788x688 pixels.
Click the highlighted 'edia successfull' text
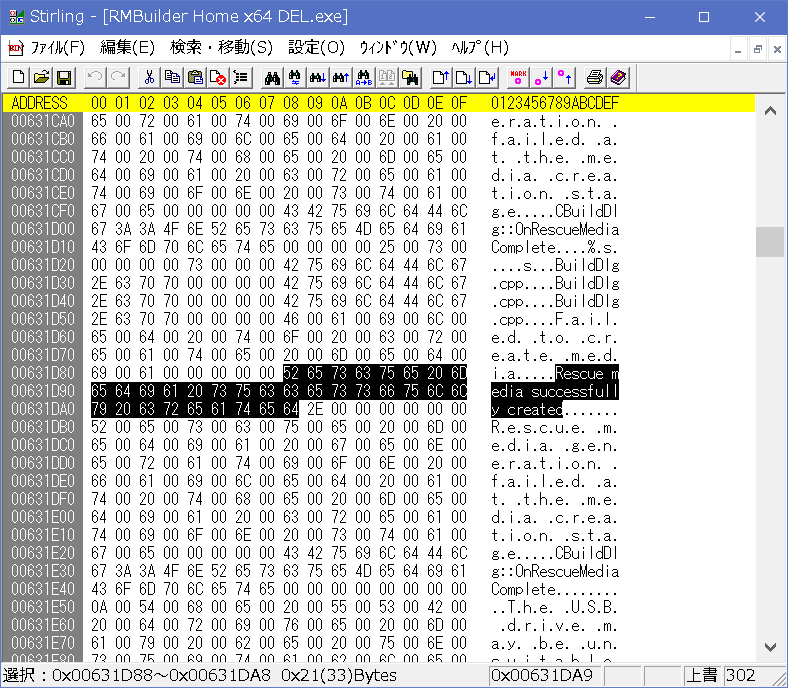pos(555,391)
